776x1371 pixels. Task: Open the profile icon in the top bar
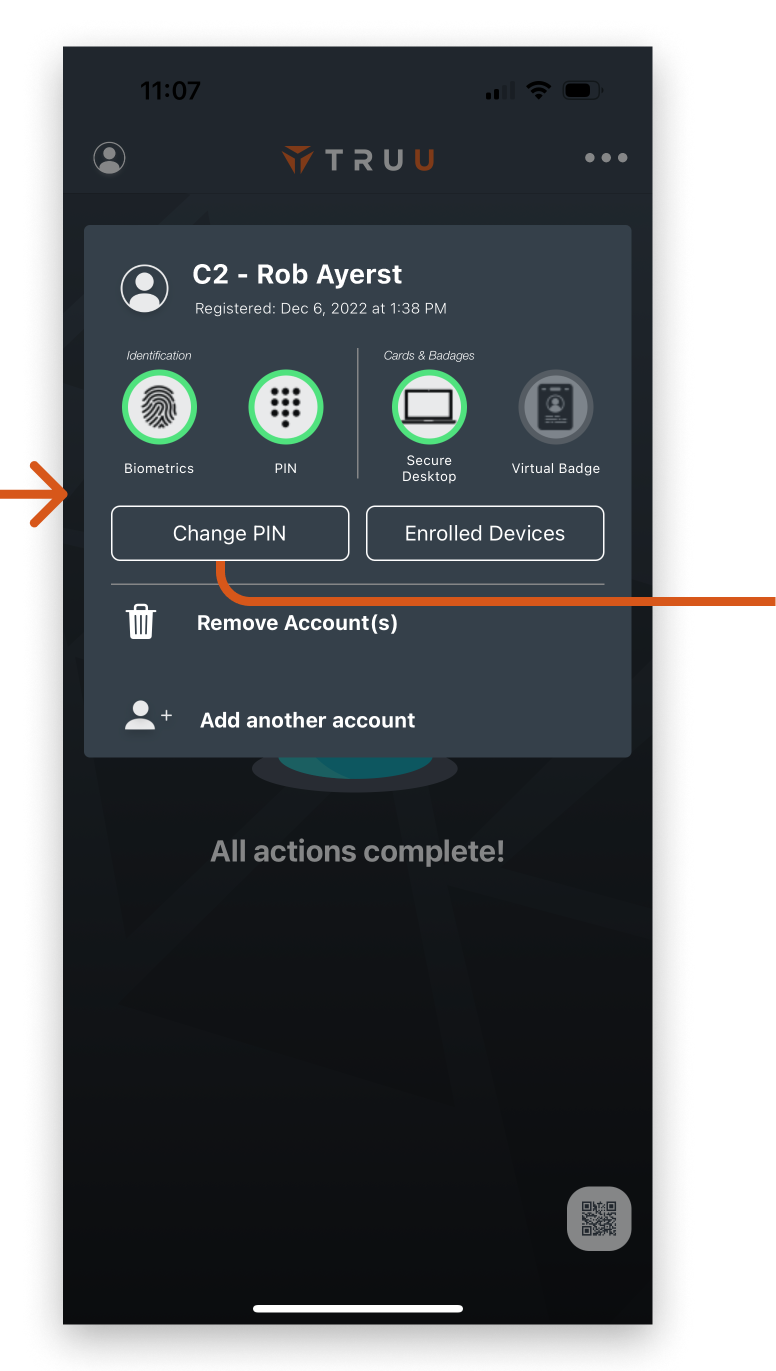(x=109, y=158)
